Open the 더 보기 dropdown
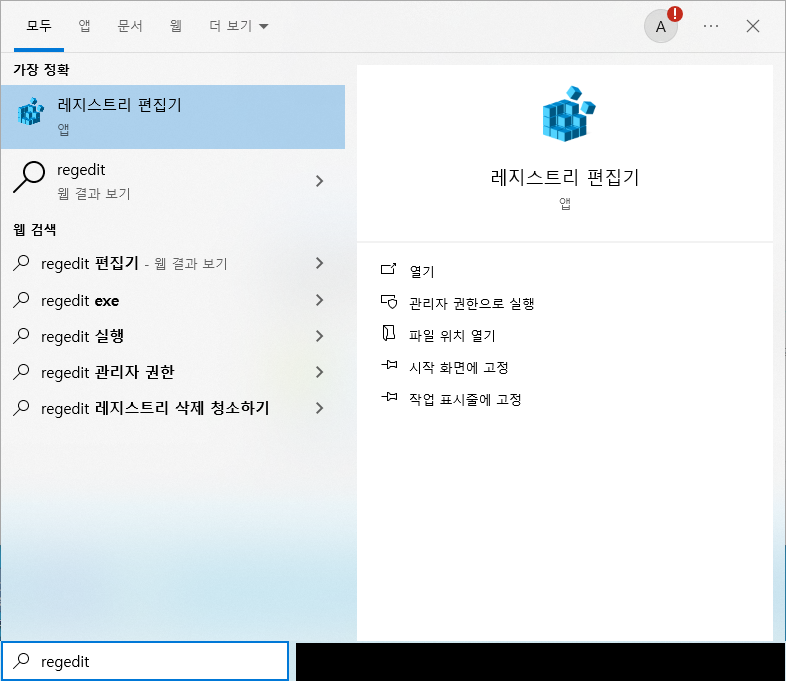Screen dimensions: 786x681 (x=239, y=26)
